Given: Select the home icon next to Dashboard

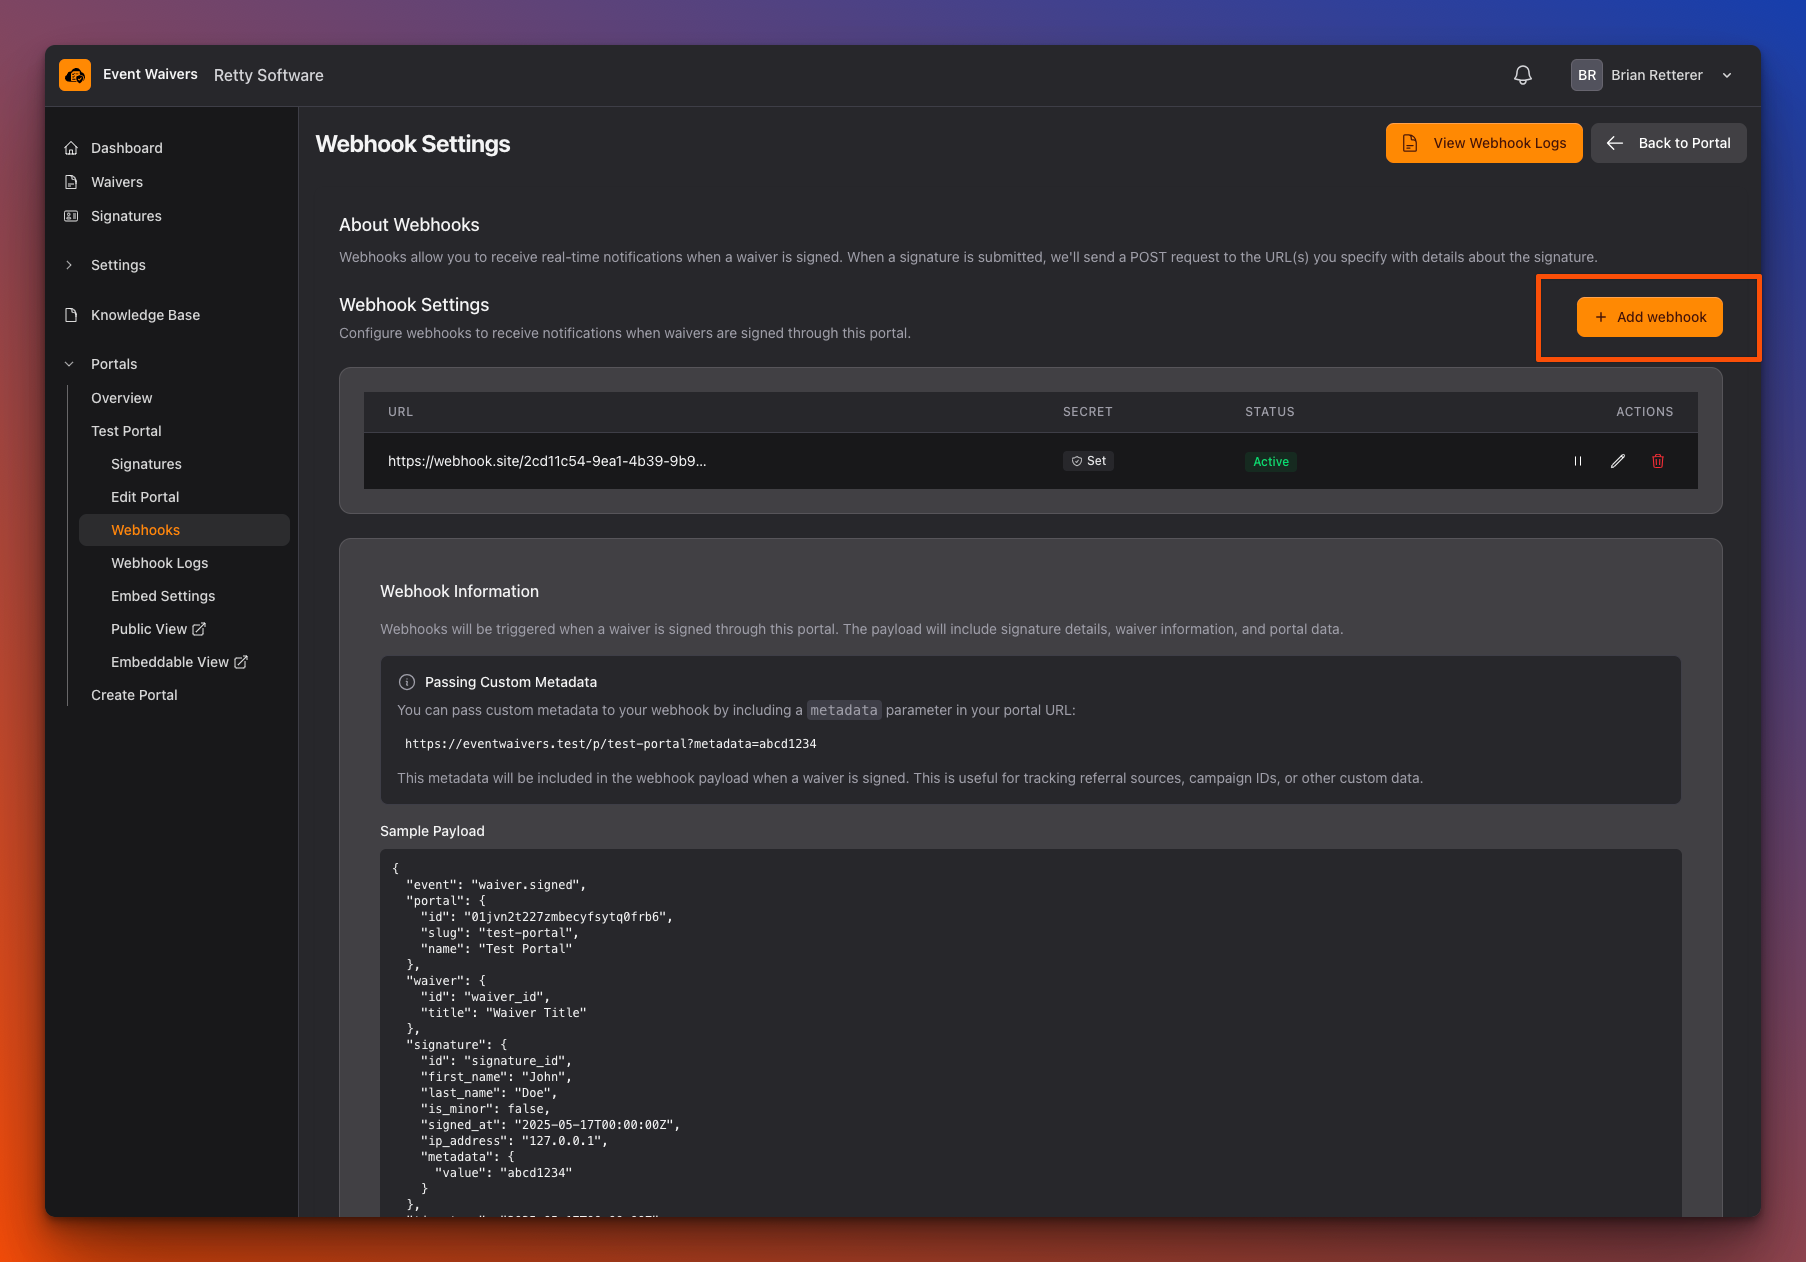Looking at the screenshot, I should (71, 147).
